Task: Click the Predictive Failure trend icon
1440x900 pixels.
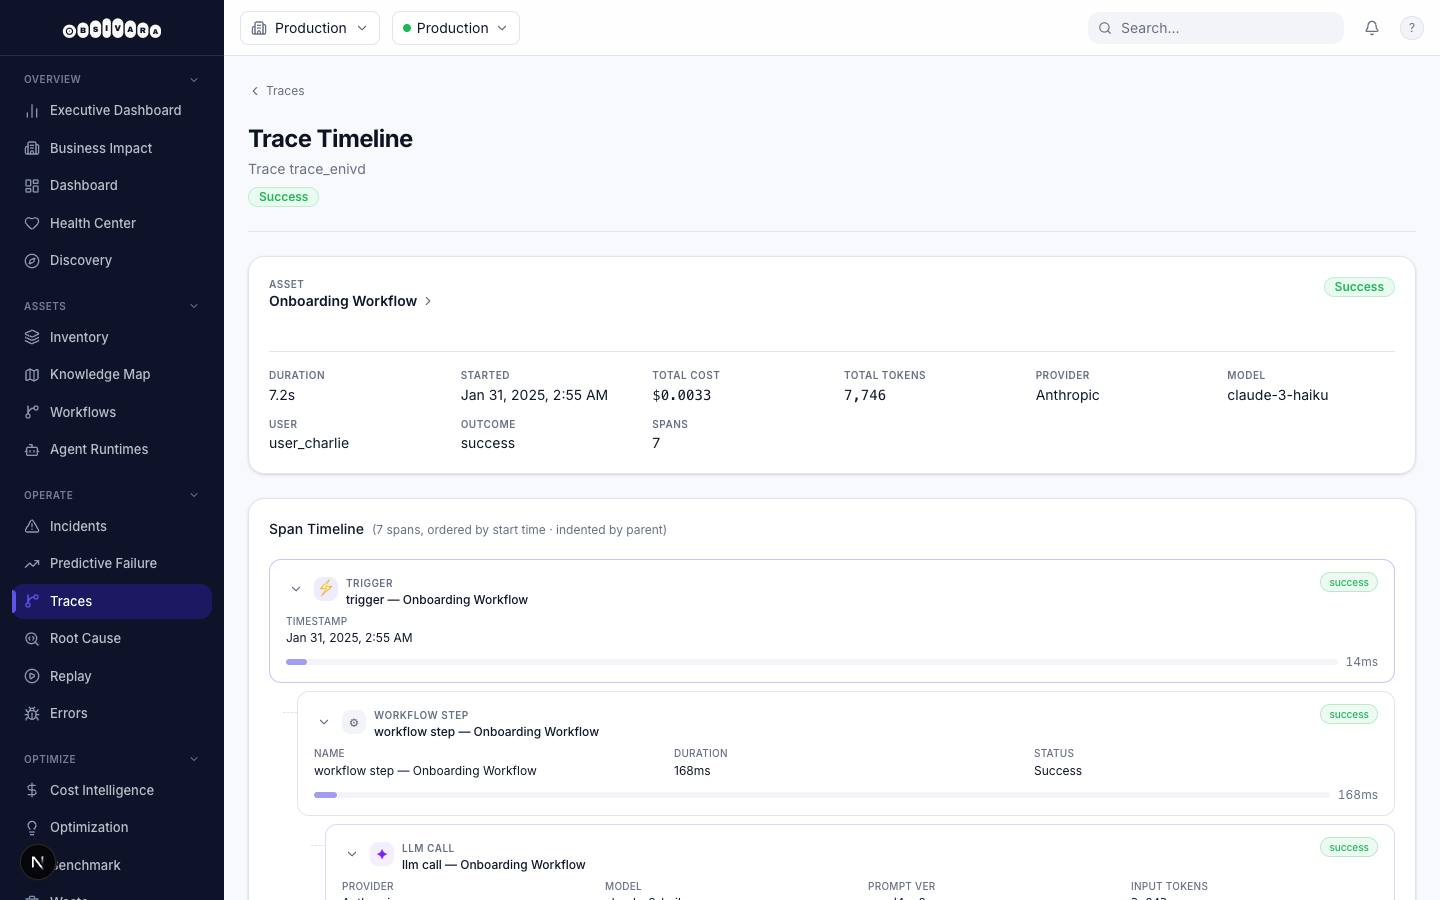Action: pyautogui.click(x=32, y=564)
